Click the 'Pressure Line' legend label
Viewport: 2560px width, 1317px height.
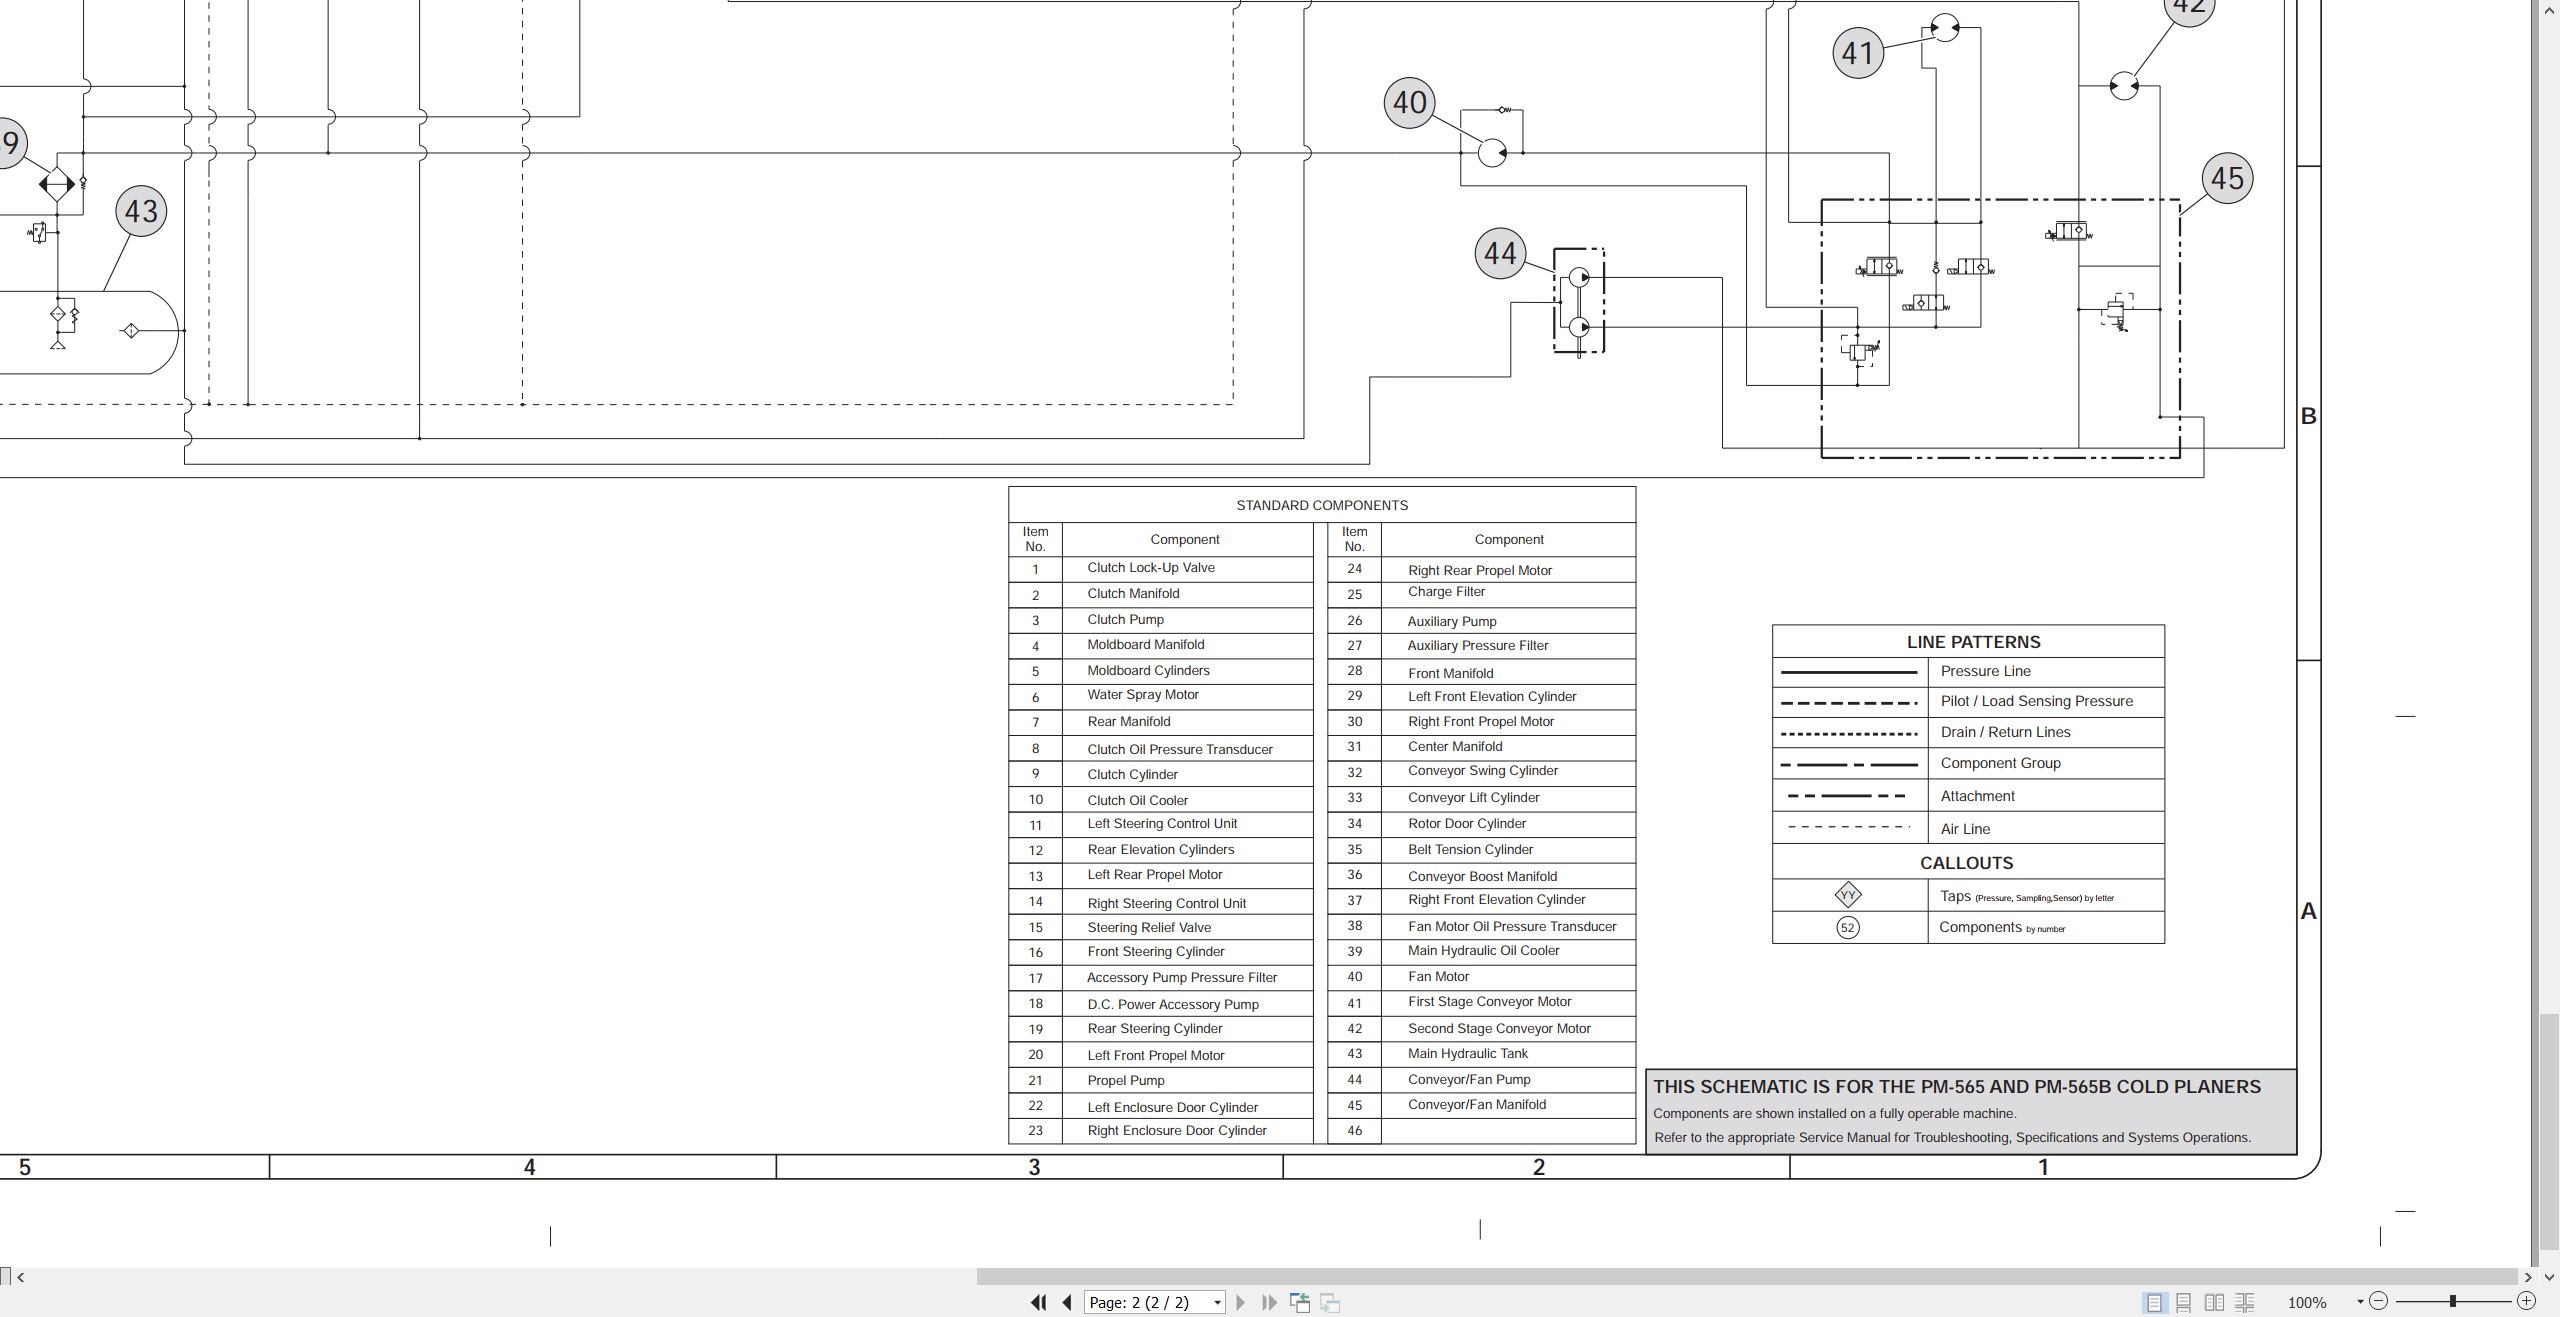(x=1985, y=671)
